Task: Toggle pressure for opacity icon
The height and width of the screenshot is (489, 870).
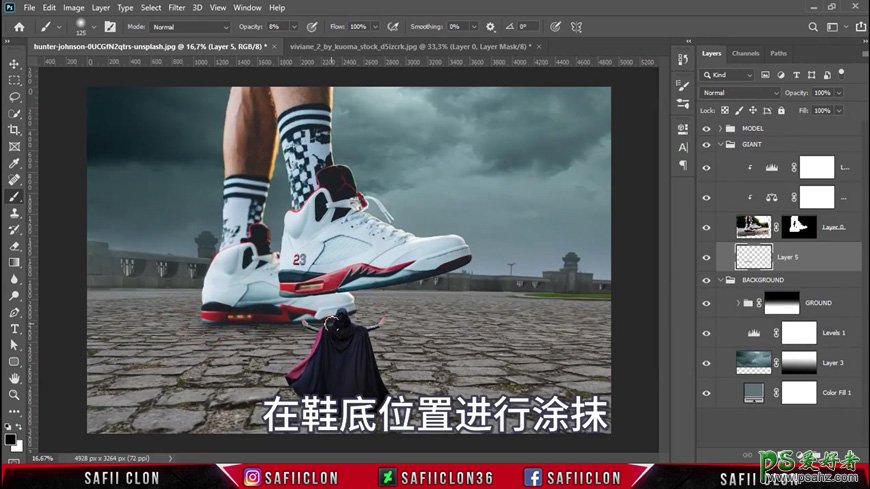Action: tap(312, 27)
